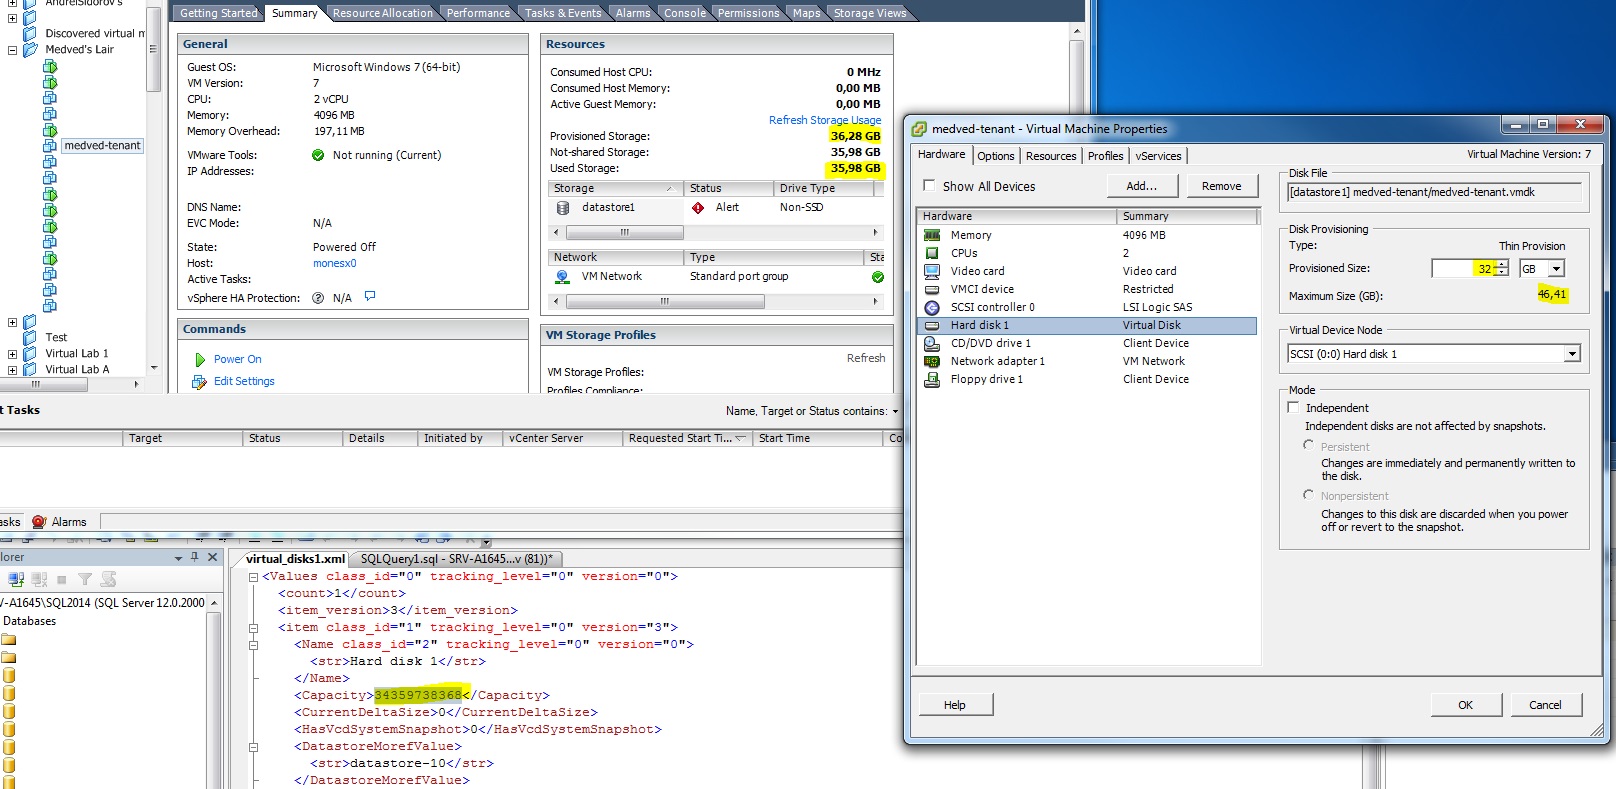Click the Floppy drive 1 icon
Screen dimensions: 1616x789
[932, 379]
